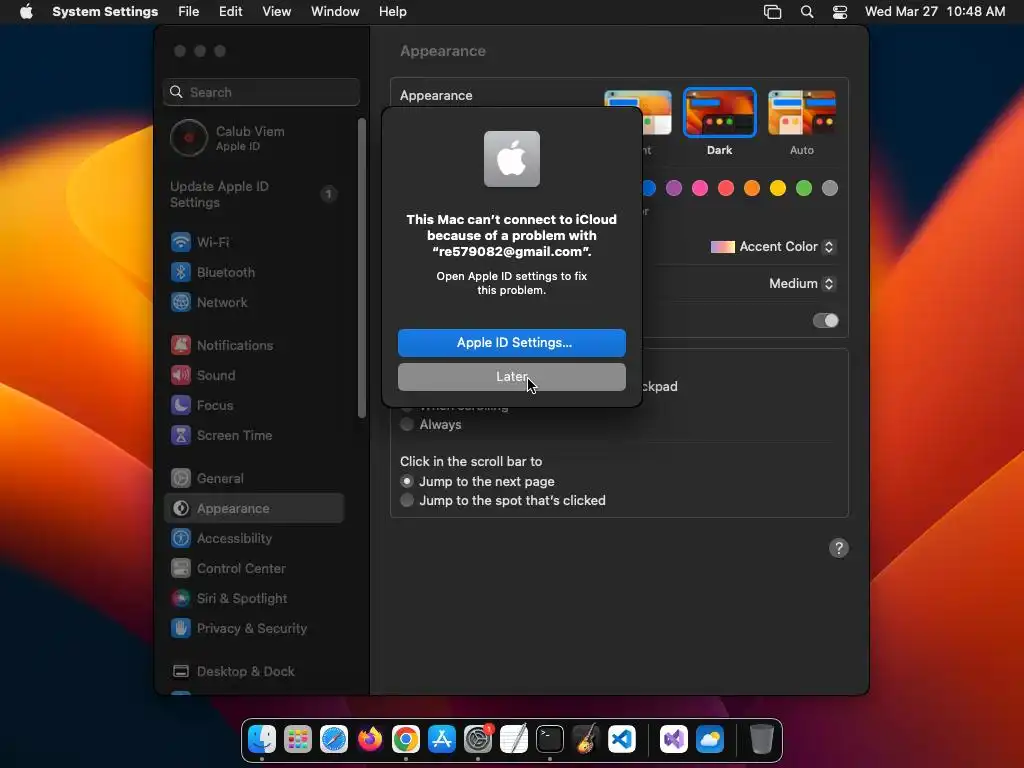Open Trash from the Dock
Image resolution: width=1024 pixels, height=768 pixels.
(761, 739)
